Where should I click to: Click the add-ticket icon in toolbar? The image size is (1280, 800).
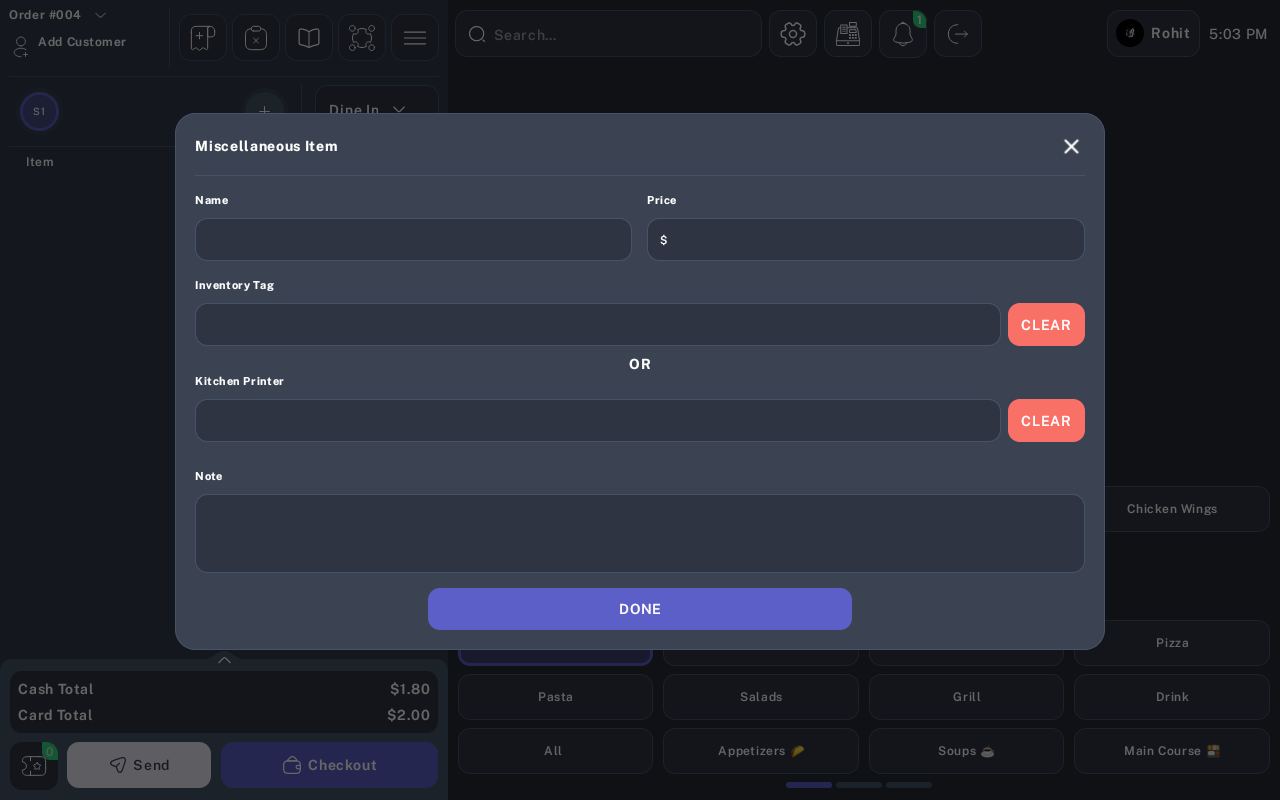tap(203, 38)
